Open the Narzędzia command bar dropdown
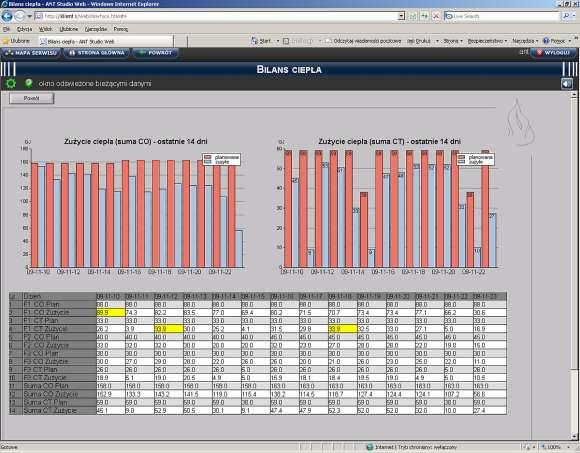Screen dimensions: 580x453 pyautogui.click(x=525, y=41)
